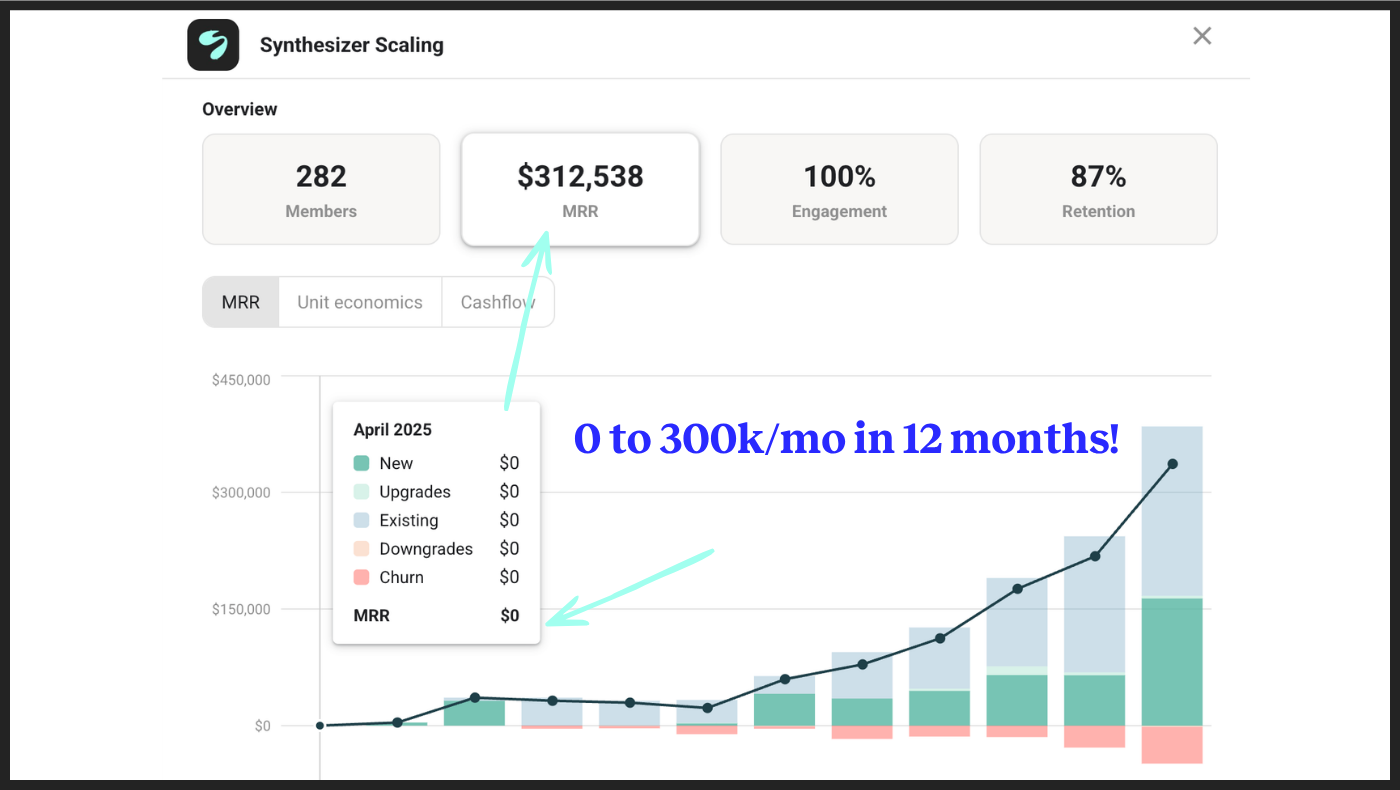
Task: Click the Churn legend color swatch
Action: click(x=361, y=577)
